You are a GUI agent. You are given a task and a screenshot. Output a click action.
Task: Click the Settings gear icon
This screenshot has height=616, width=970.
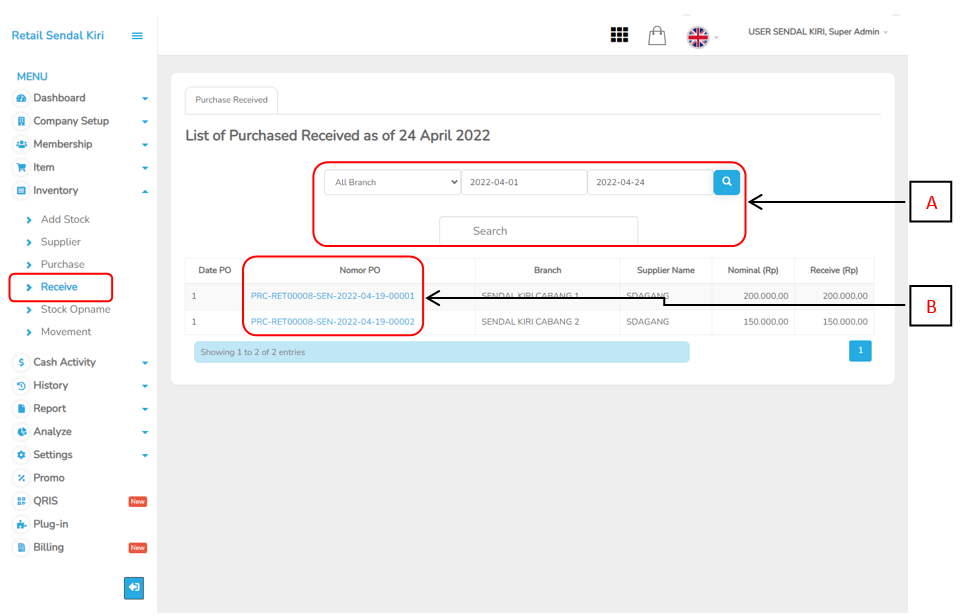[22, 455]
